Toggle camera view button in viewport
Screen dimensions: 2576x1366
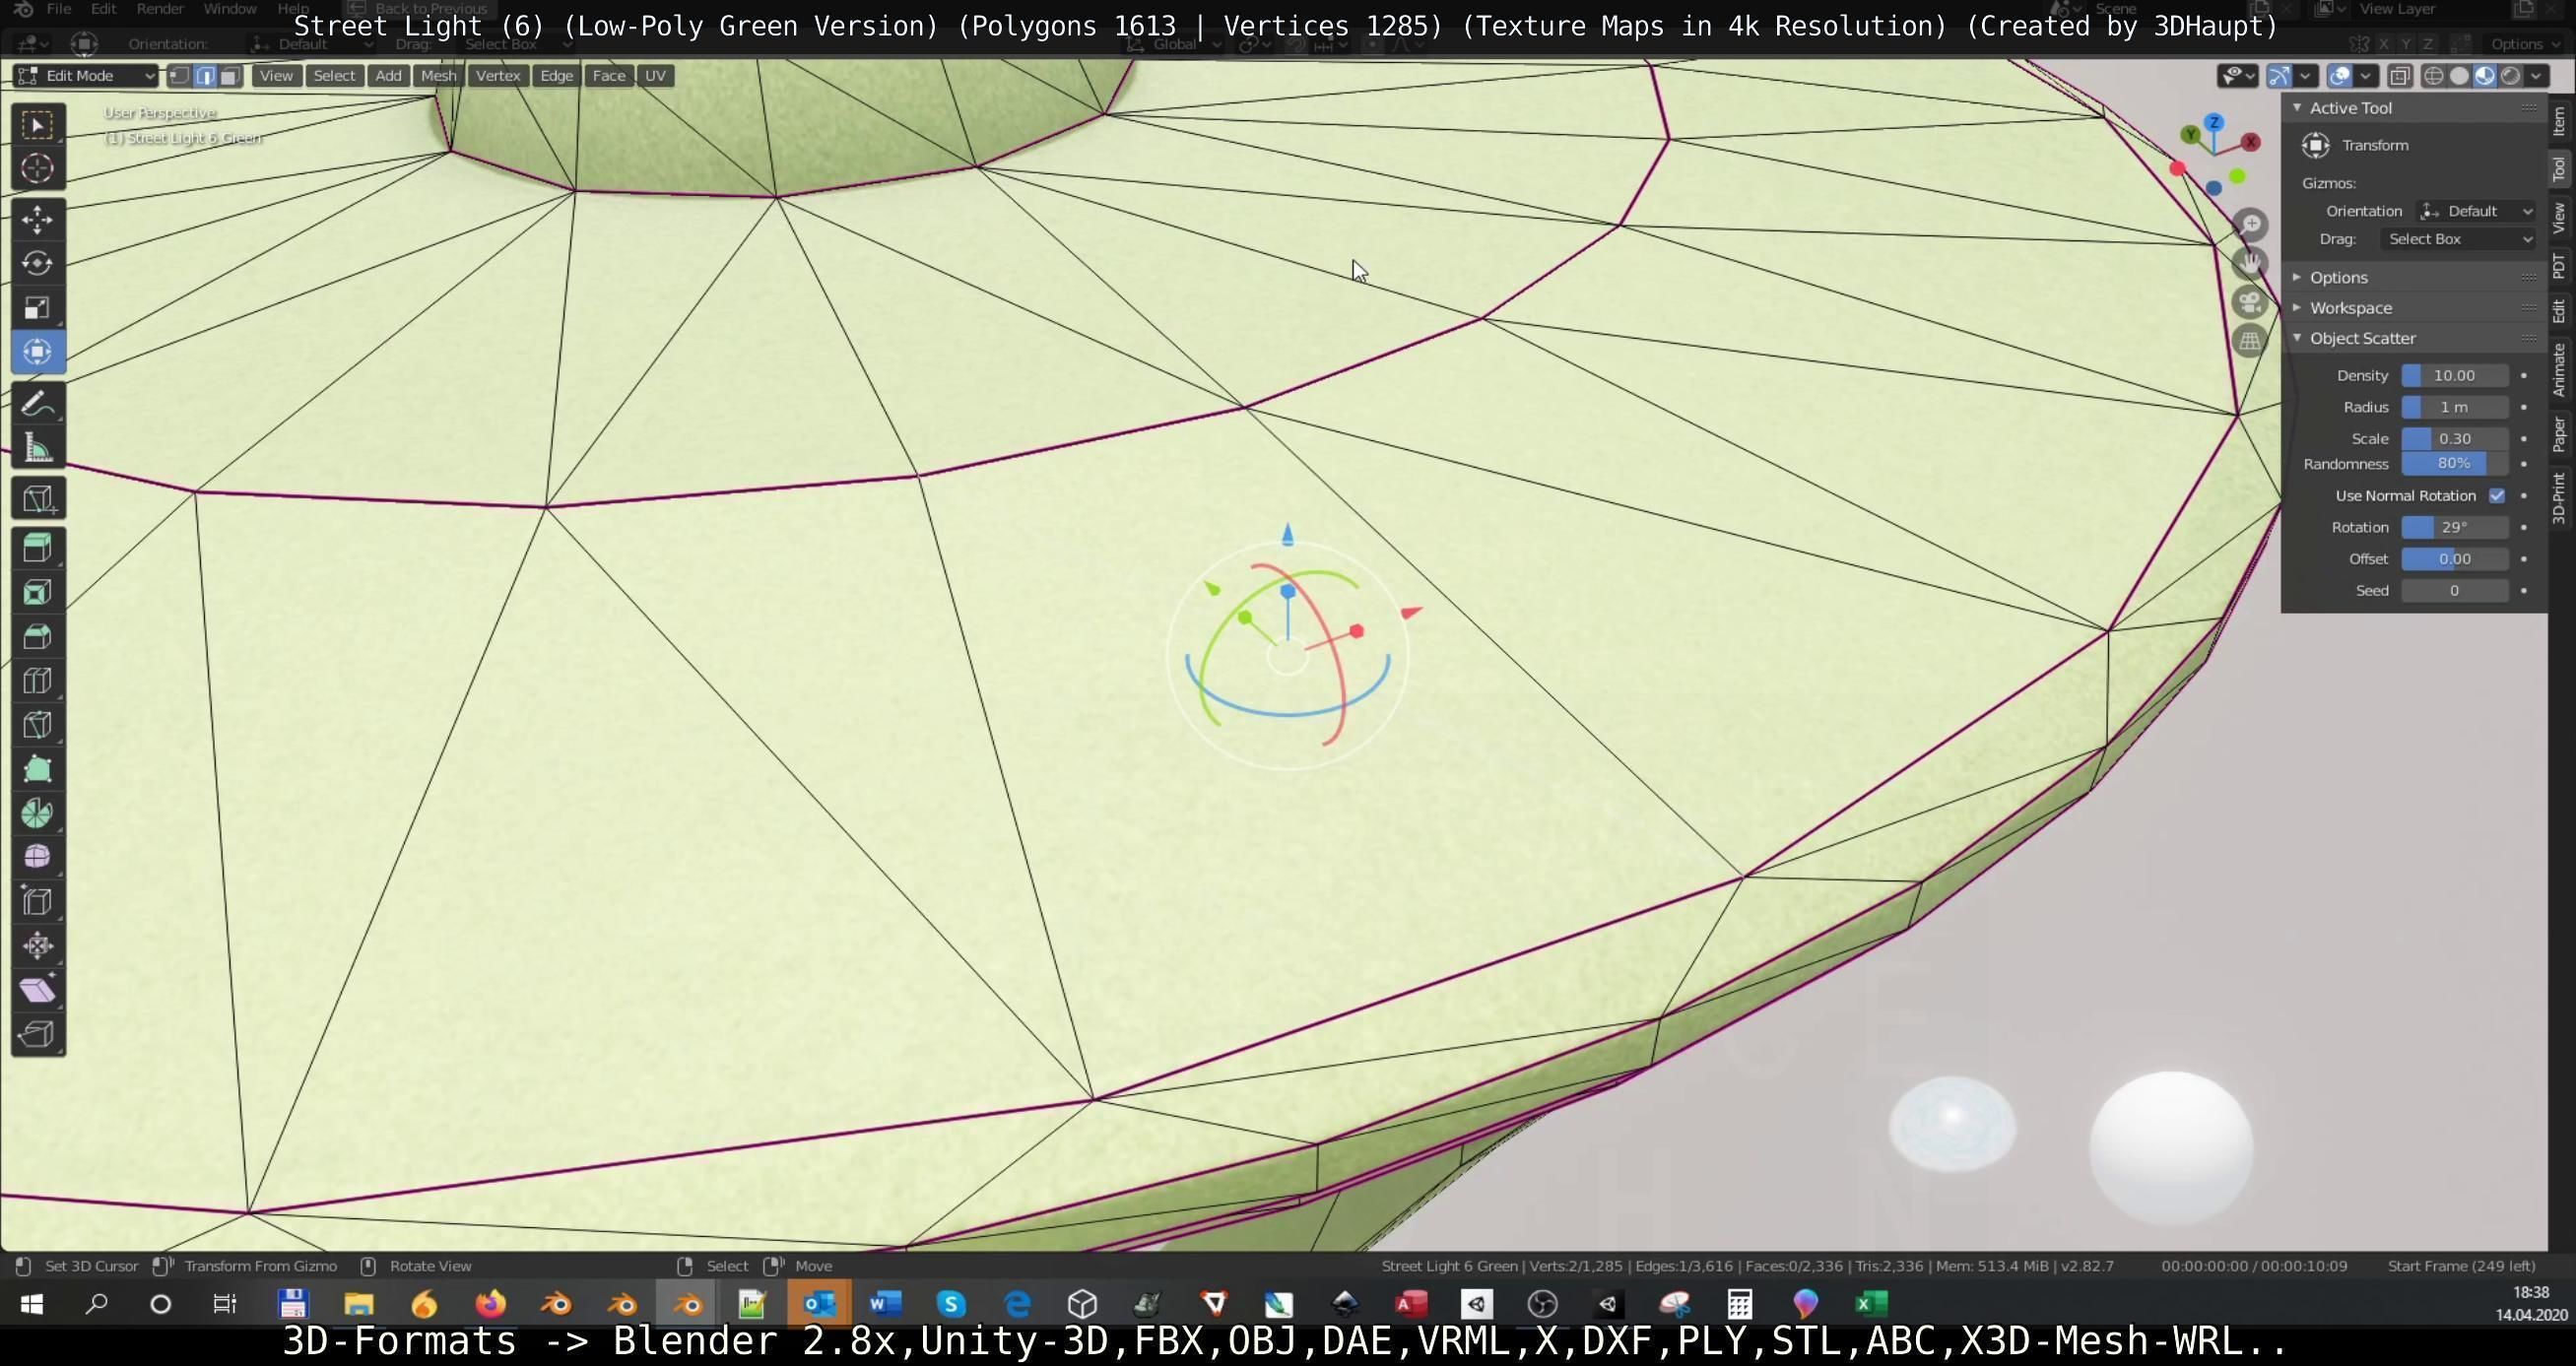click(2250, 302)
